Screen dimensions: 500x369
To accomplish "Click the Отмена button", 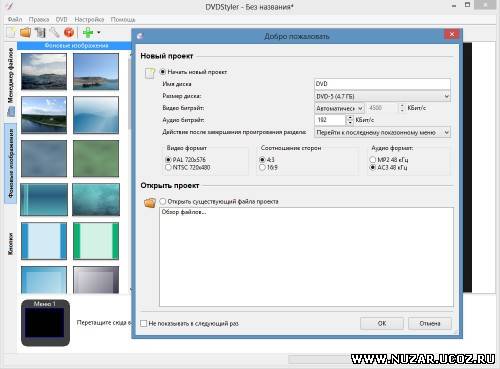I will (430, 323).
